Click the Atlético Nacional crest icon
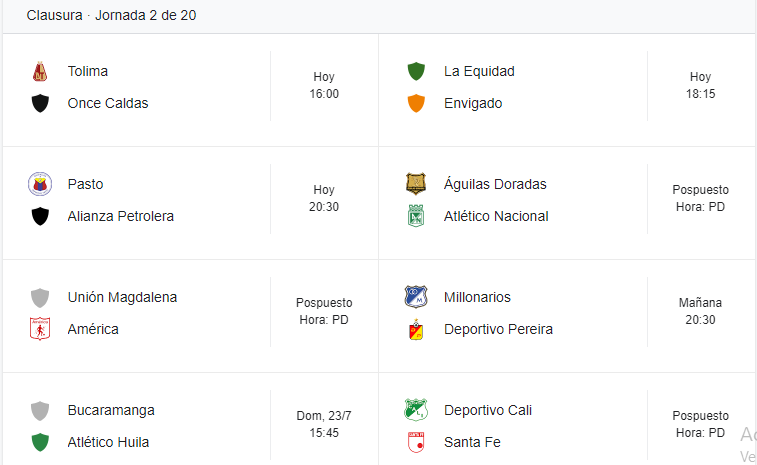Viewport: 757px width, 465px height. pyautogui.click(x=416, y=216)
